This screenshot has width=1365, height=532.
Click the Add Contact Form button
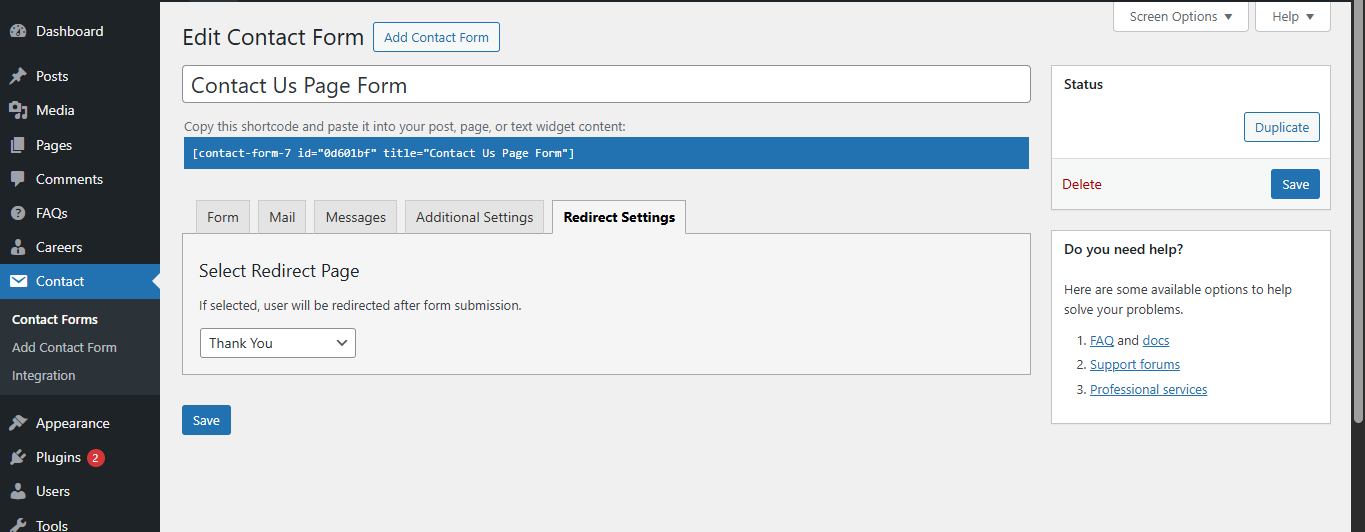click(x=436, y=37)
